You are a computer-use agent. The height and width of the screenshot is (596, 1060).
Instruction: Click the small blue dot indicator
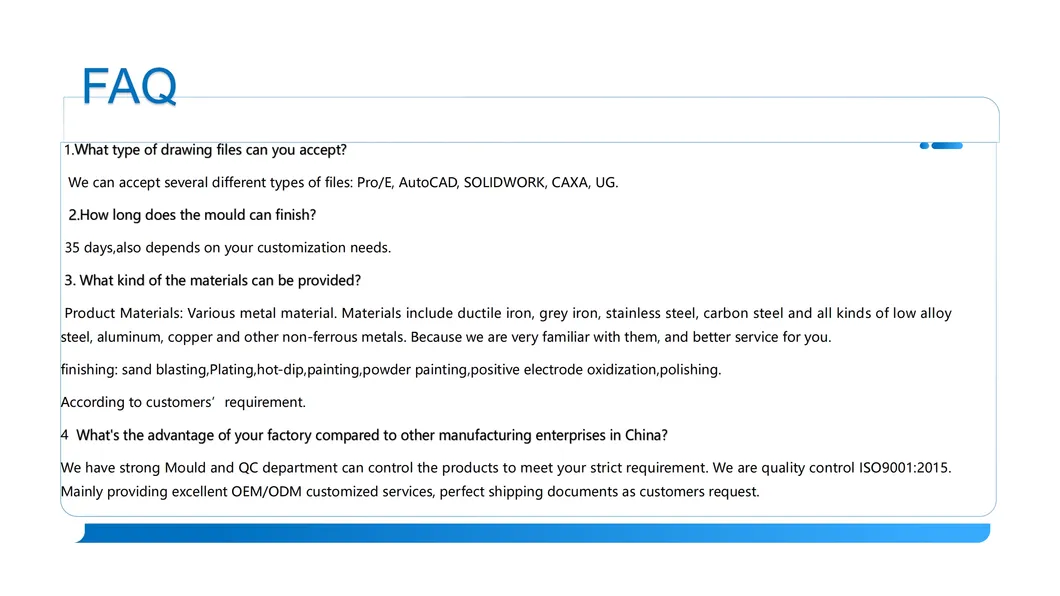tap(924, 146)
